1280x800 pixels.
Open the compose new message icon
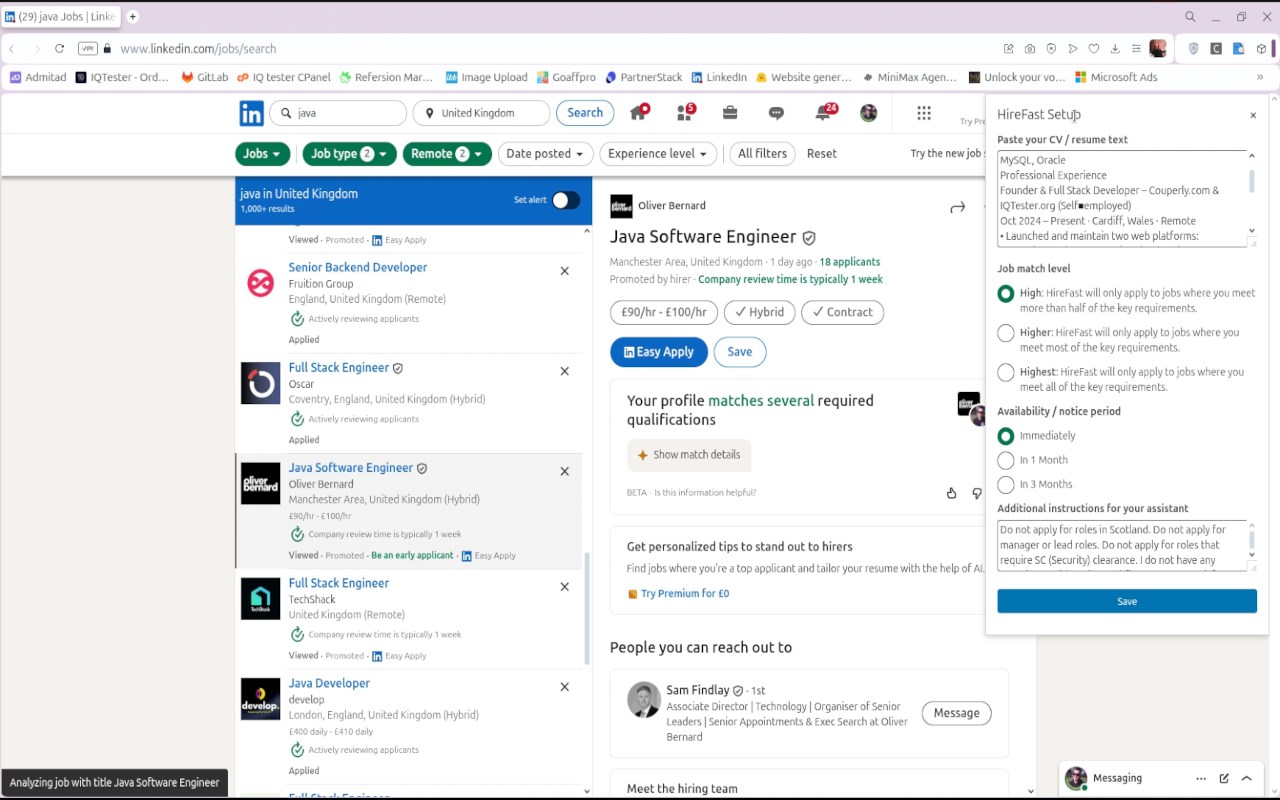click(x=1224, y=778)
